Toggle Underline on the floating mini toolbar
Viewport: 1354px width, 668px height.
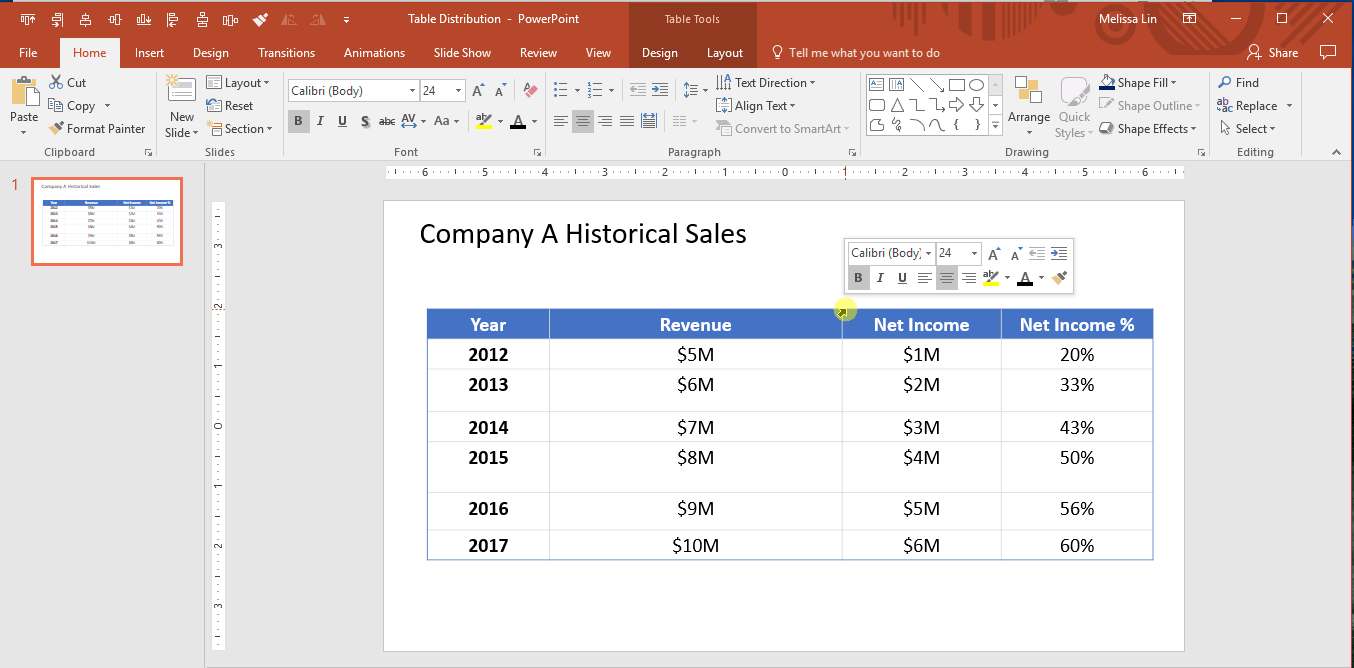[x=901, y=278]
